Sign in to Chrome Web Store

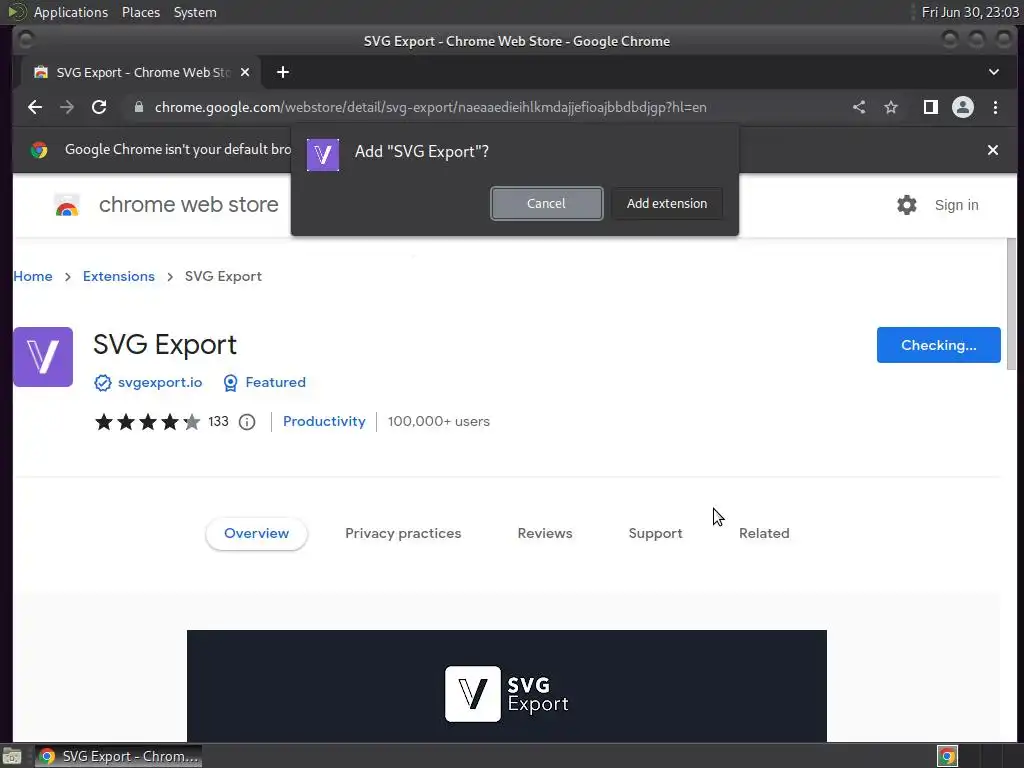956,205
